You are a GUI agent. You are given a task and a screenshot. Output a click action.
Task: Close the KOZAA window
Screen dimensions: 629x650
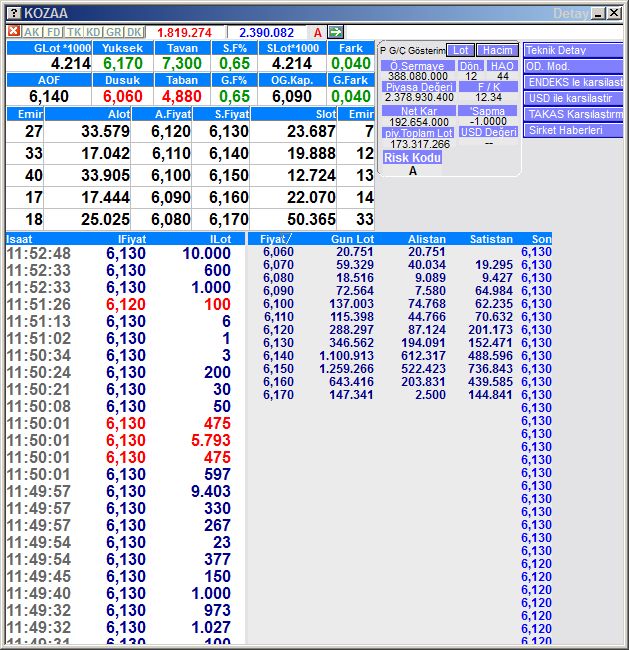click(614, 13)
